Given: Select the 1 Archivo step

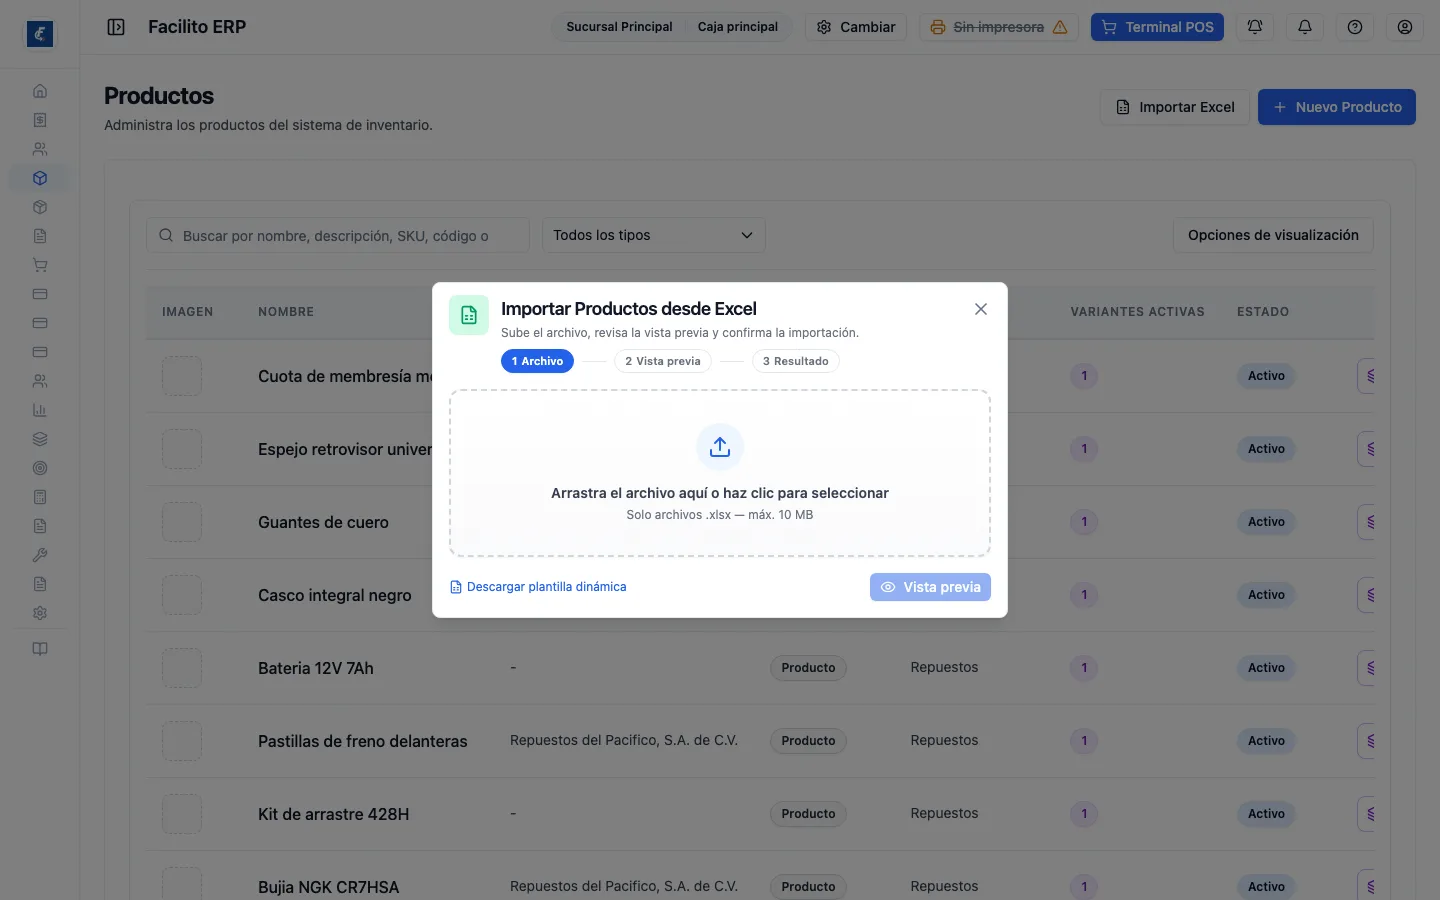Looking at the screenshot, I should coord(537,361).
